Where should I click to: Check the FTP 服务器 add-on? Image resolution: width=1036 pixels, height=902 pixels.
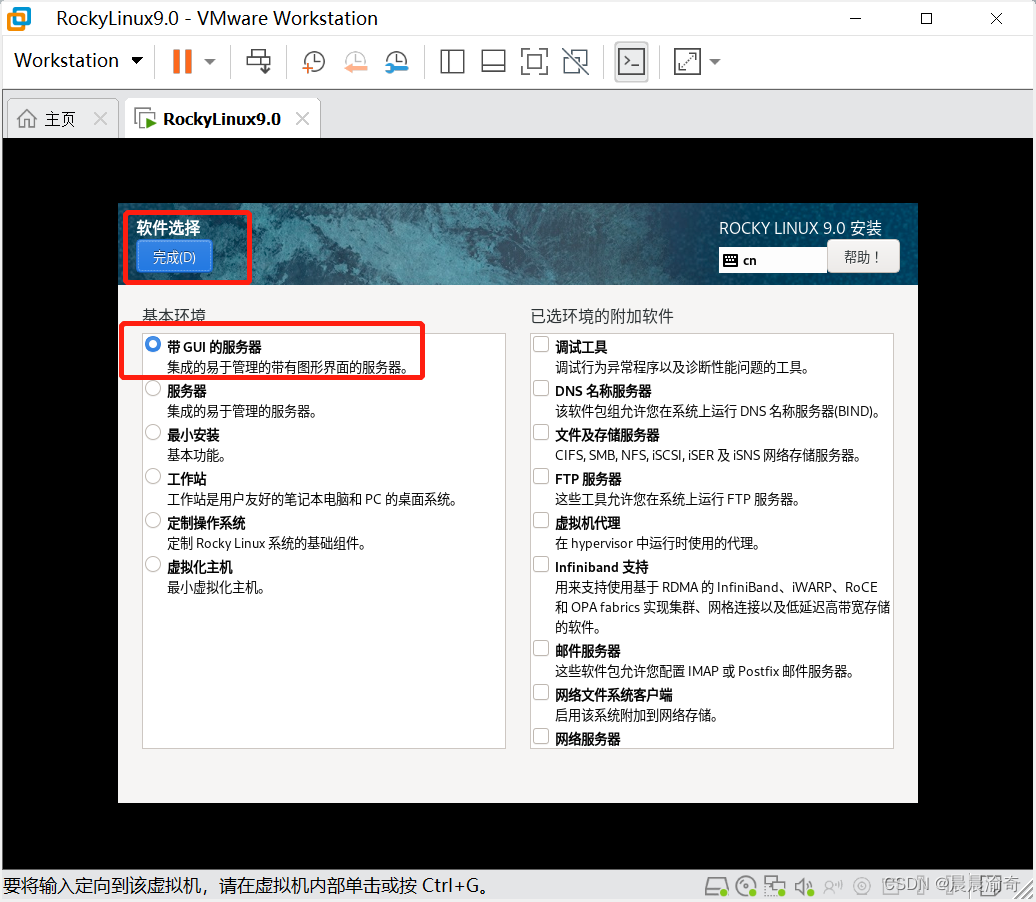click(541, 476)
